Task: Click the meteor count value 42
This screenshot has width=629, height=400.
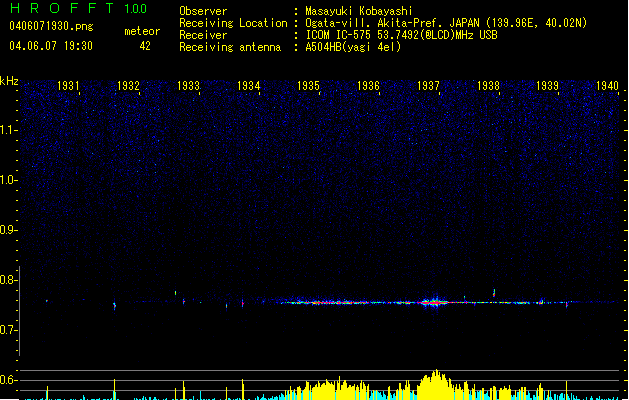Action: [x=145, y=46]
